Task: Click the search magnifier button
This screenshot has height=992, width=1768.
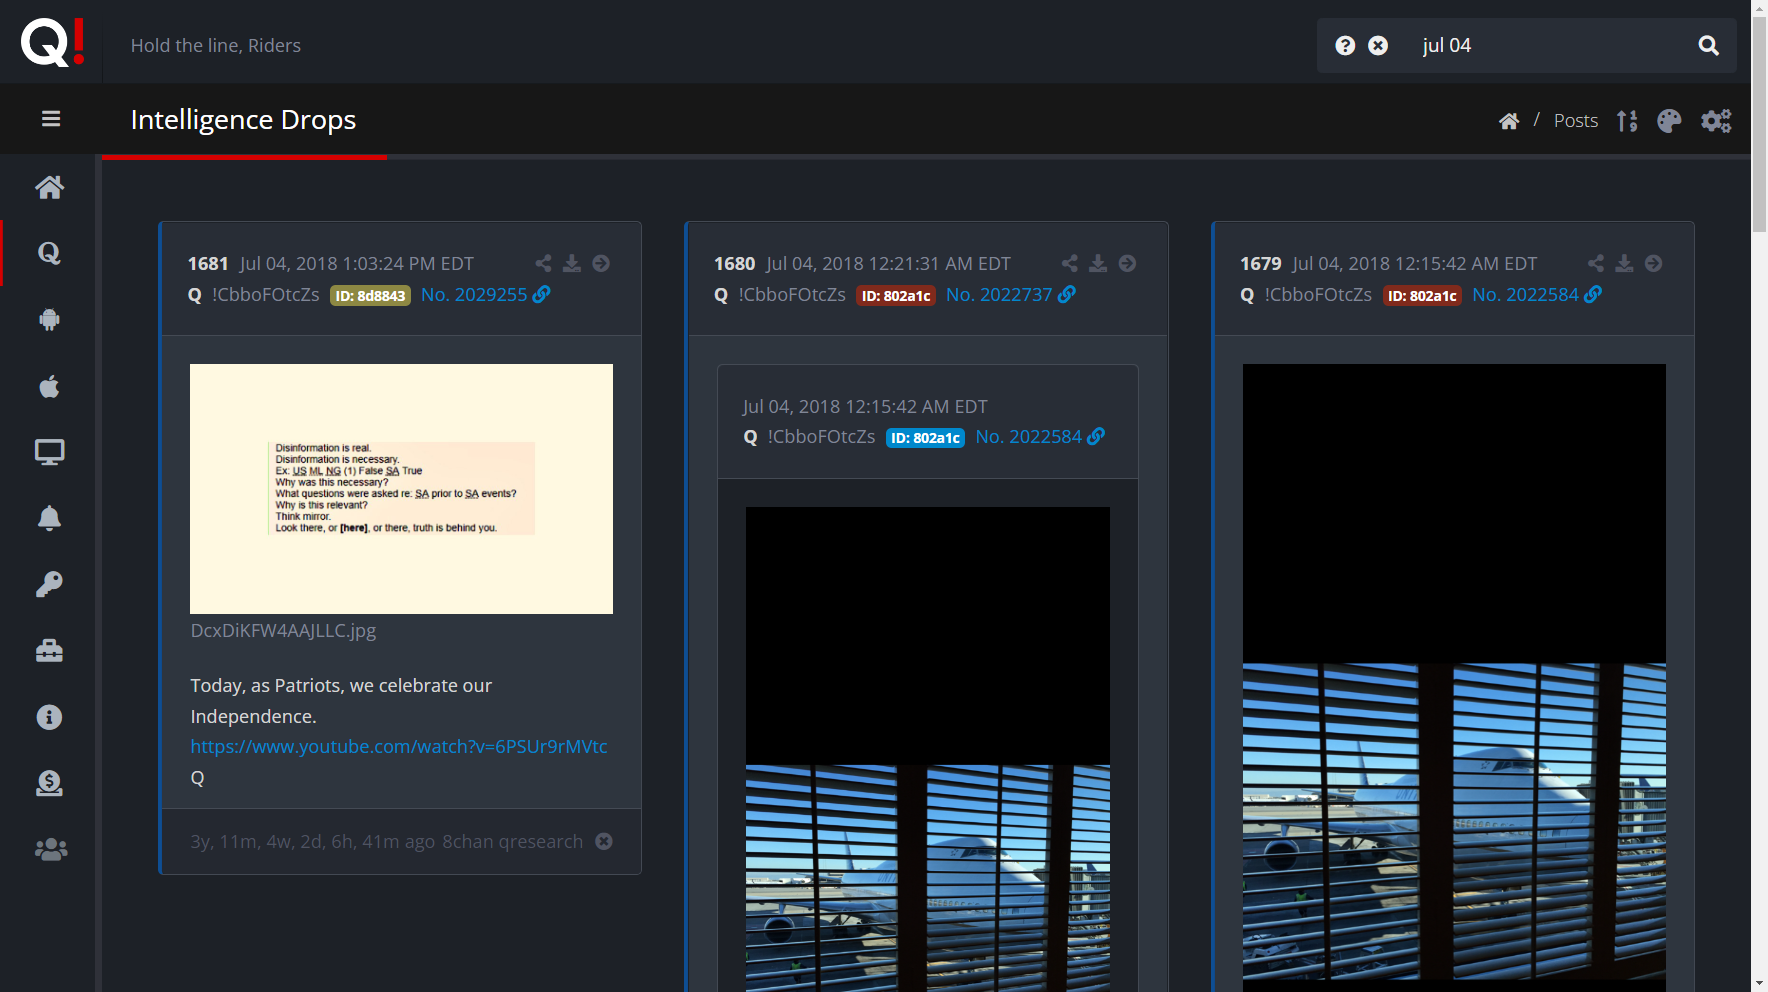Action: pyautogui.click(x=1708, y=46)
